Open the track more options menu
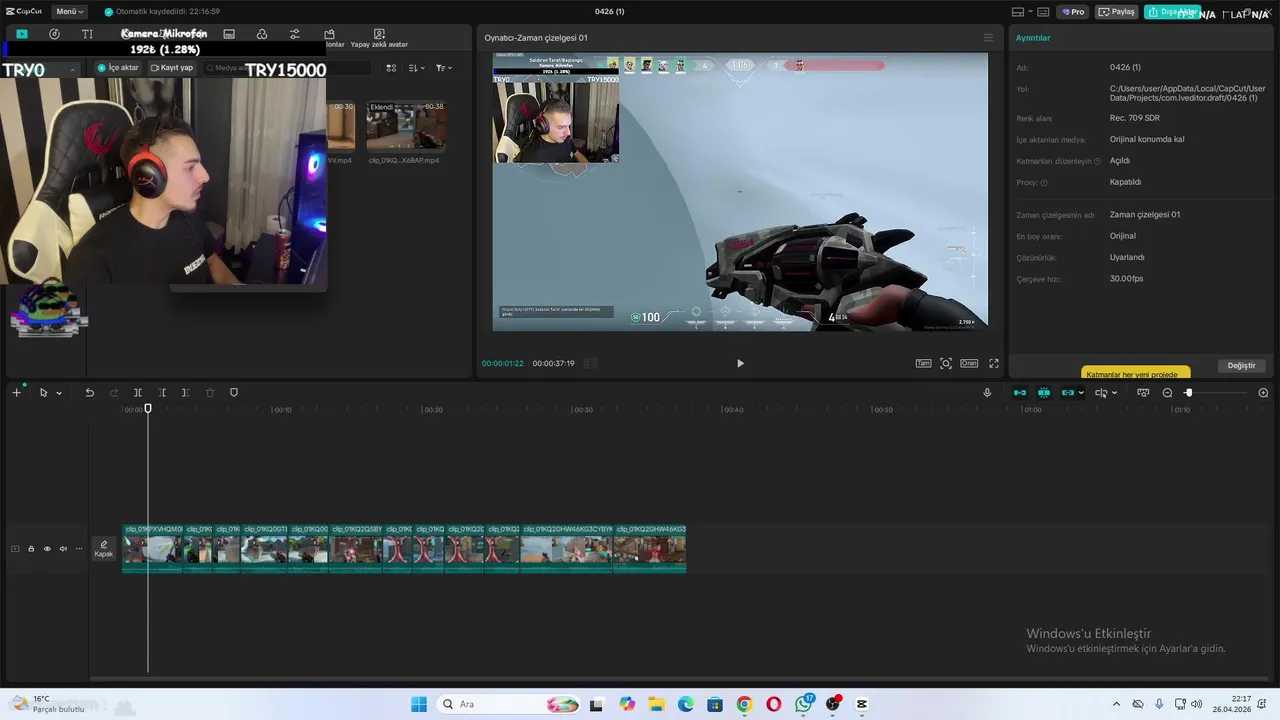Image resolution: width=1280 pixels, height=720 pixels. click(x=79, y=549)
